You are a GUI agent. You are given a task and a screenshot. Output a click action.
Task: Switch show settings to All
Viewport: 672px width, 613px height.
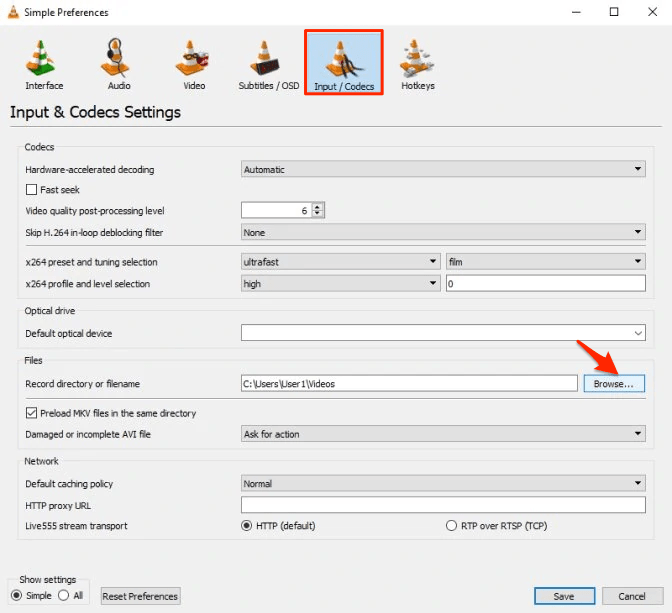[x=63, y=595]
